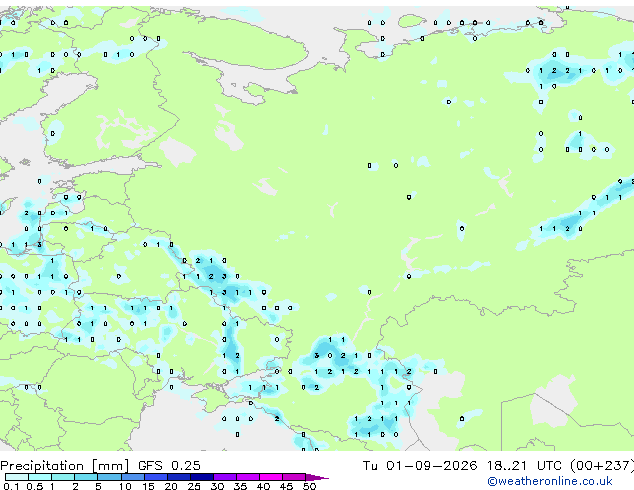Image resolution: width=634 pixels, height=490 pixels.
Task: Click the Precipitation [mm] title label
Action: coord(65,466)
